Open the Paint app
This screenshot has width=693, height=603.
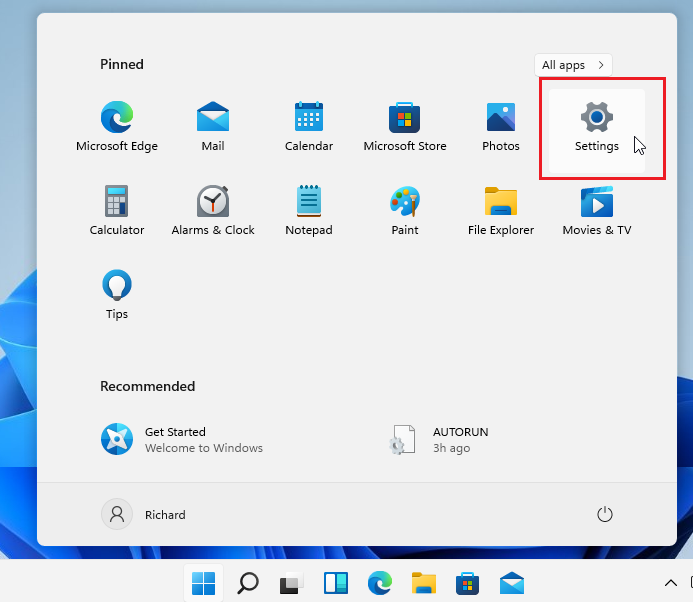coord(405,211)
